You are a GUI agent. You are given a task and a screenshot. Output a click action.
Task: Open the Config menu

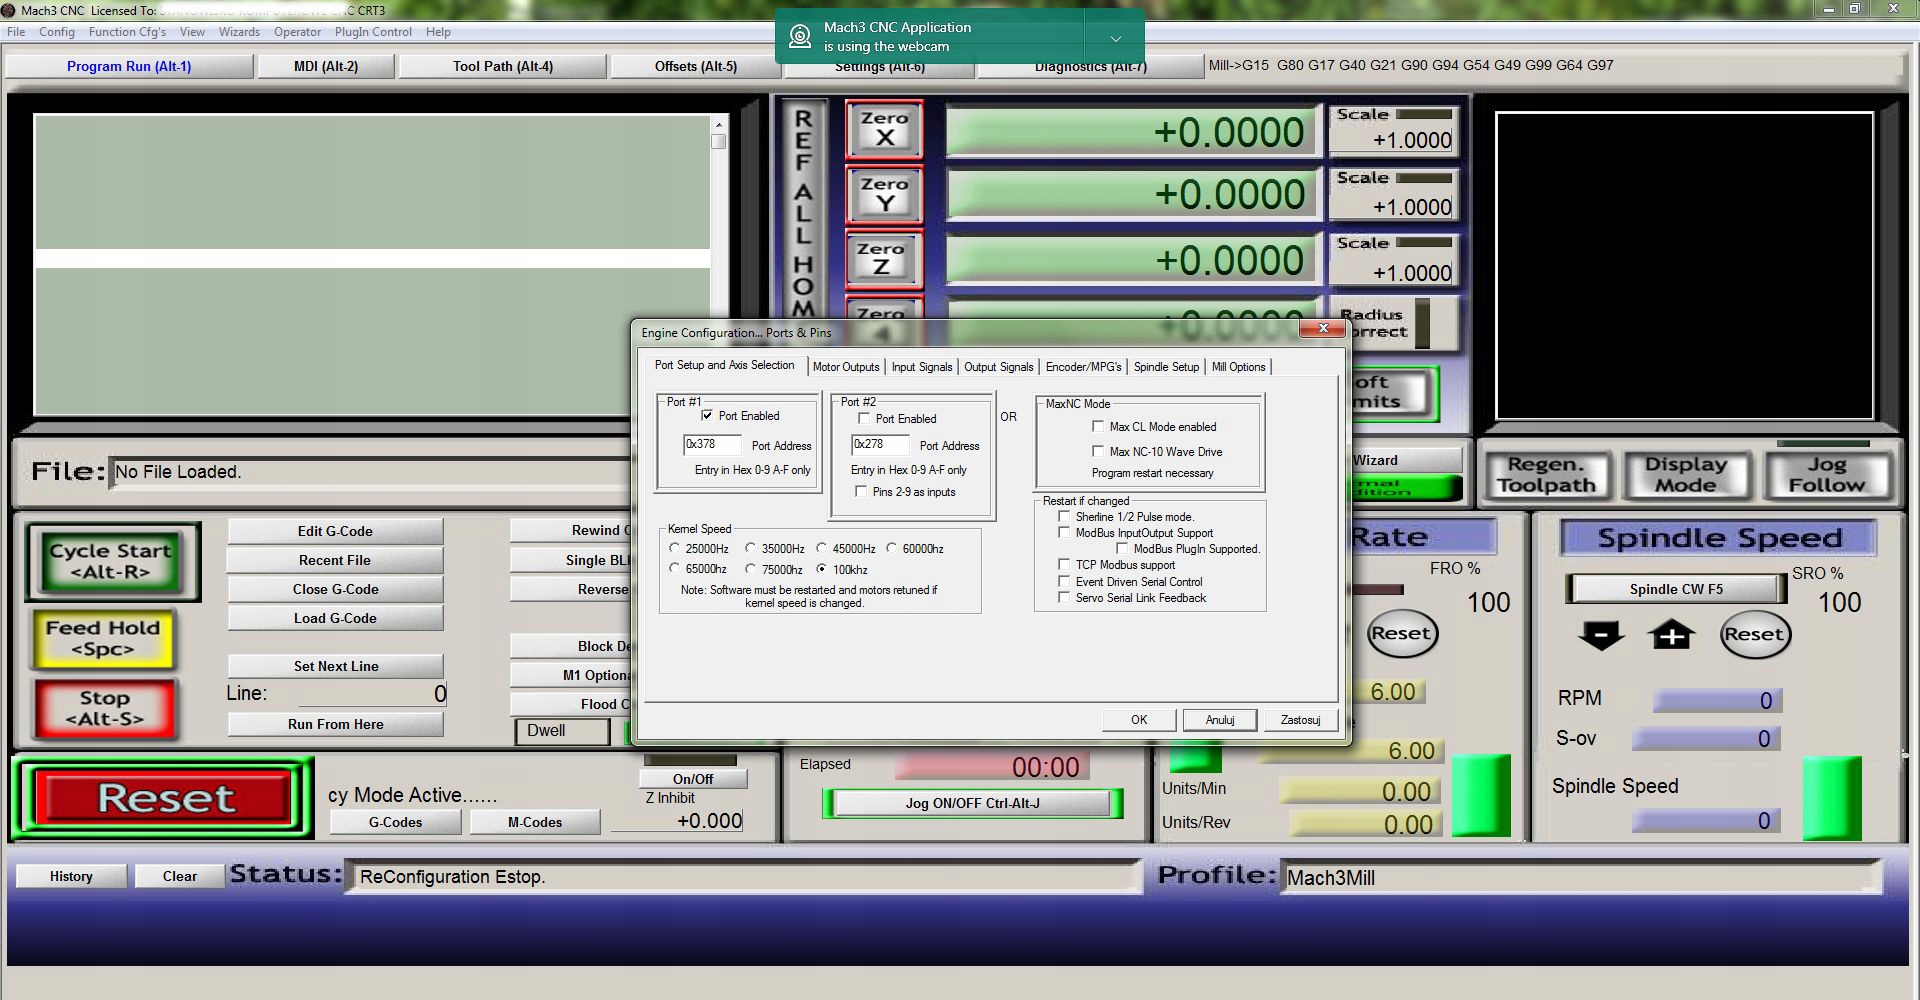coord(57,32)
